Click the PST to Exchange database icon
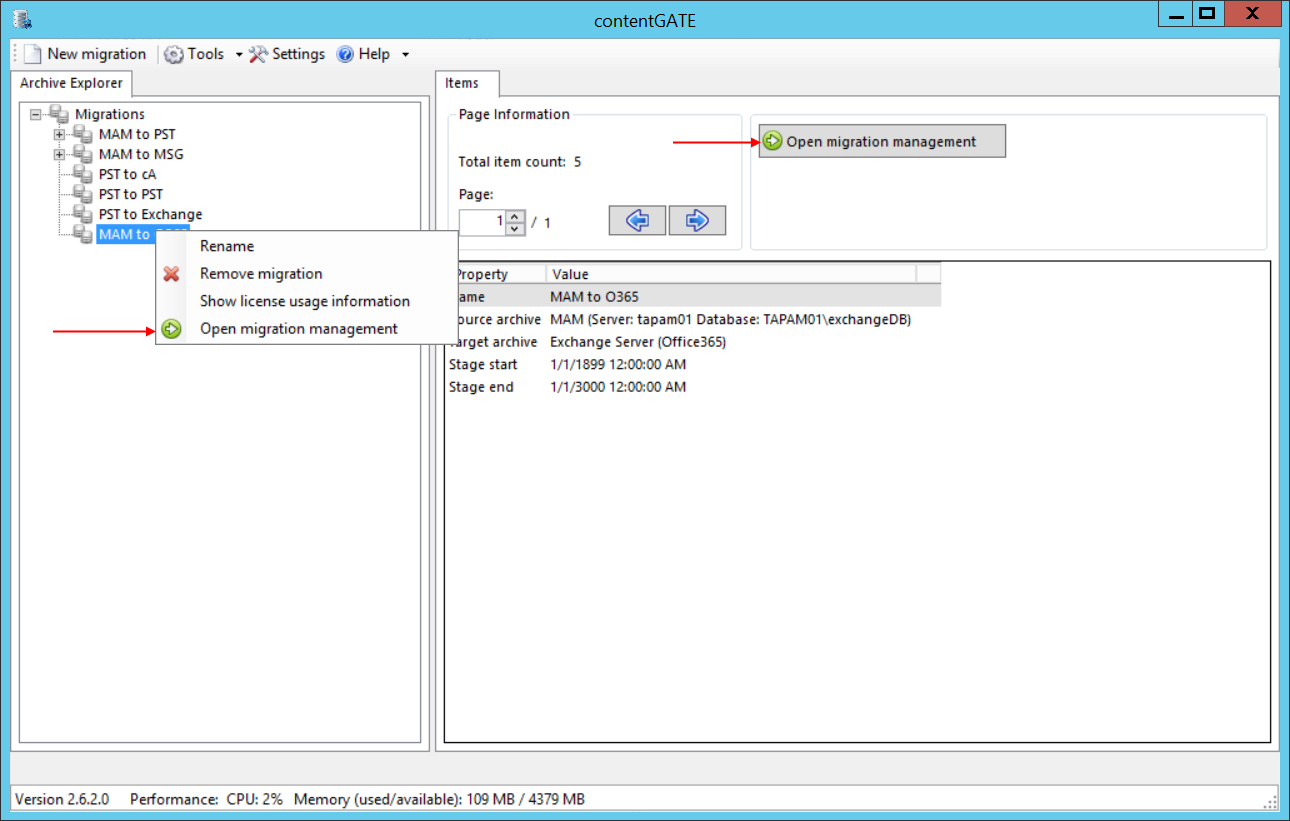This screenshot has width=1290, height=821. tap(83, 214)
